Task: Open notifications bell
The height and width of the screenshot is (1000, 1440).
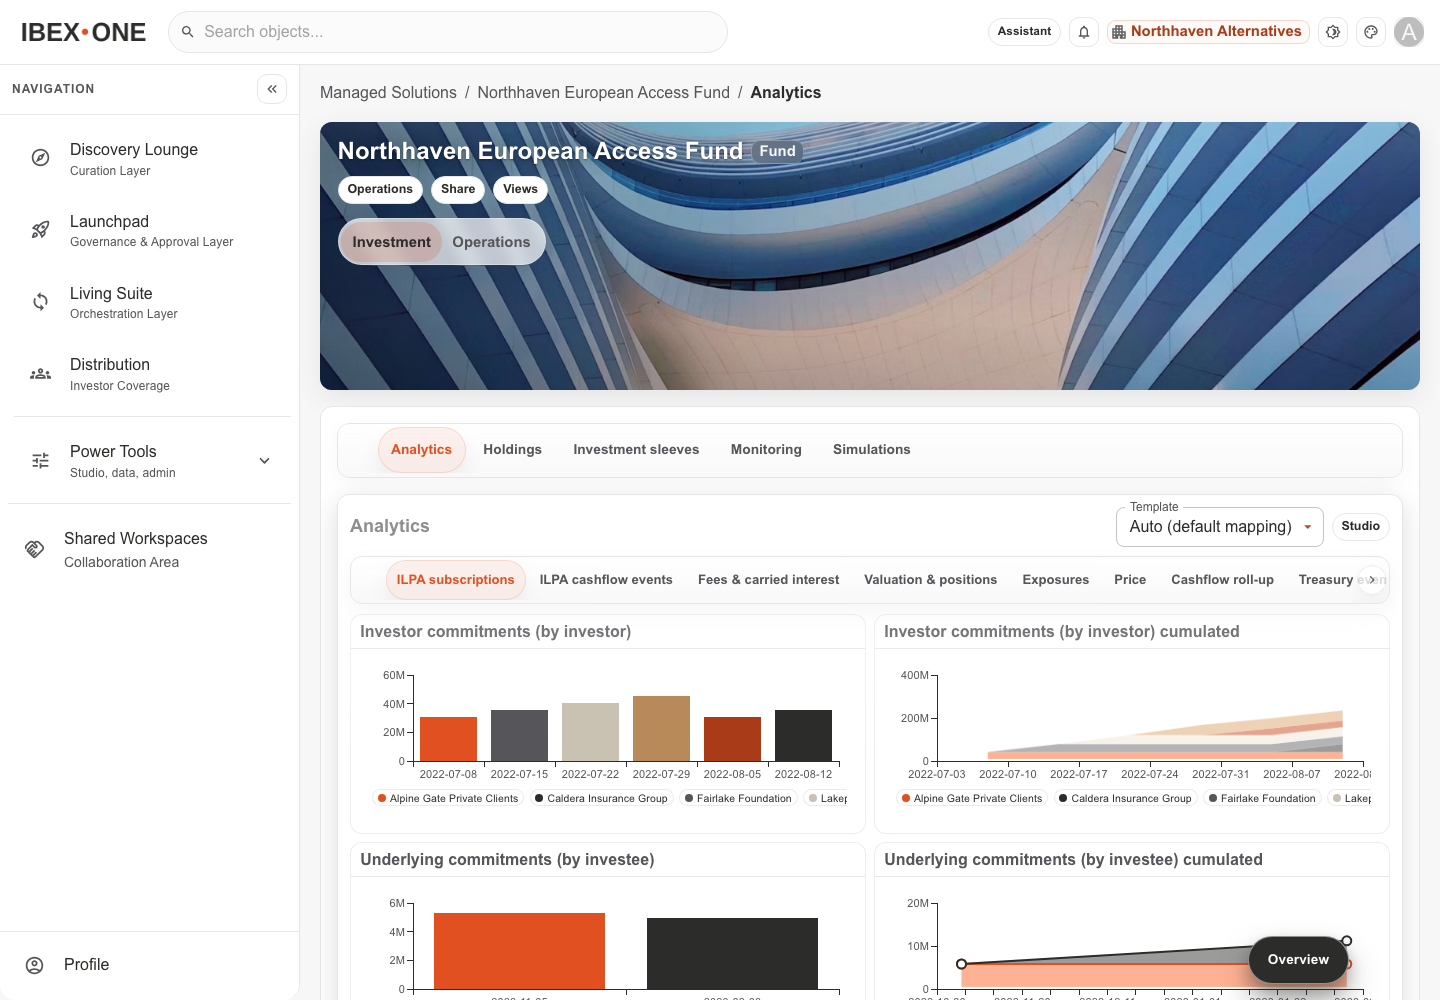Action: tap(1084, 32)
